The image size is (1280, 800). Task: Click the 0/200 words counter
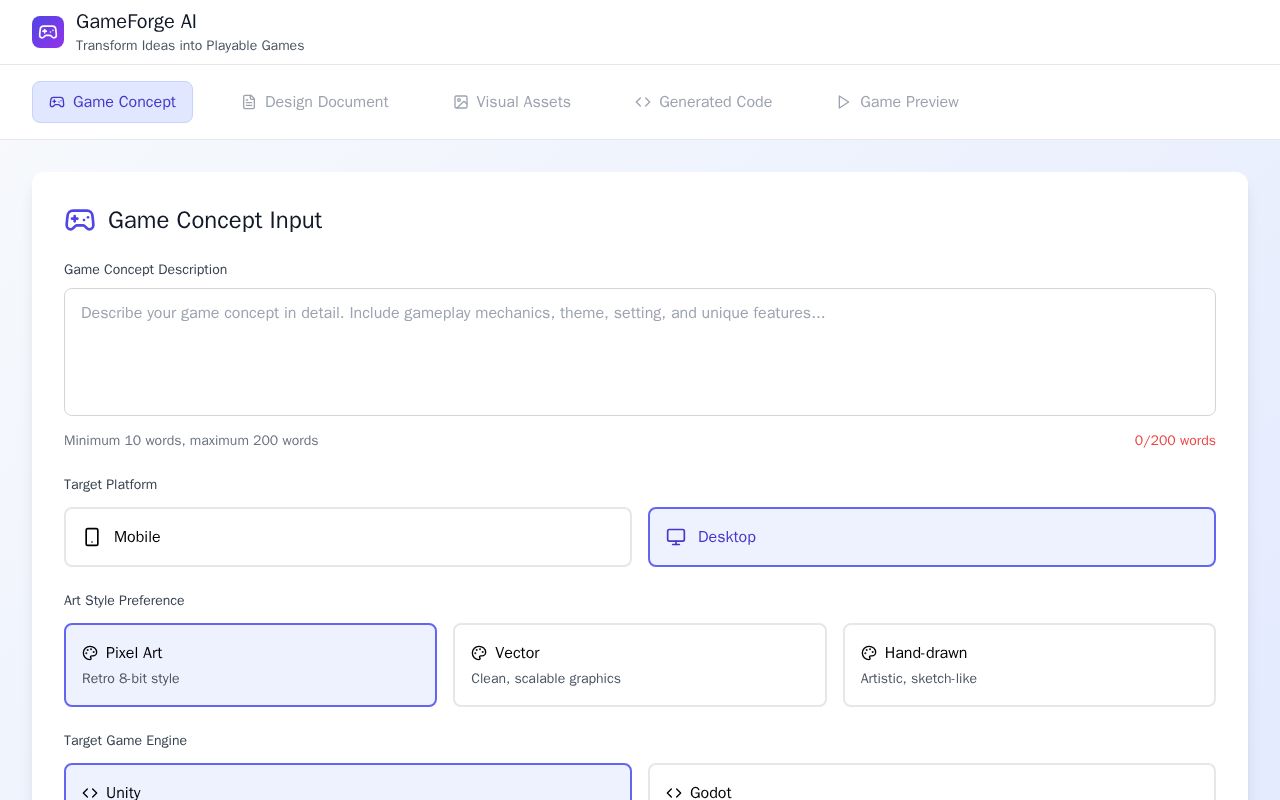coord(1175,441)
